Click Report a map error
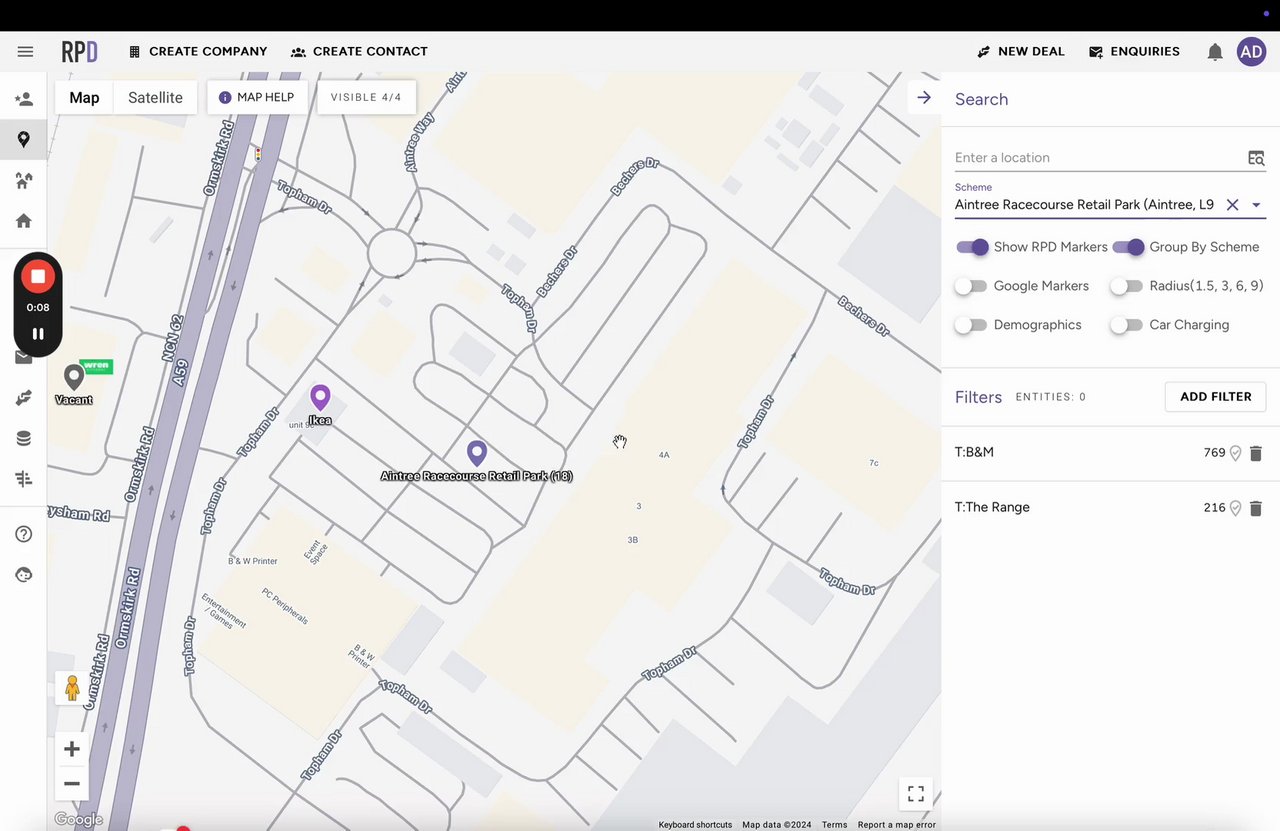The height and width of the screenshot is (831, 1280). point(897,825)
